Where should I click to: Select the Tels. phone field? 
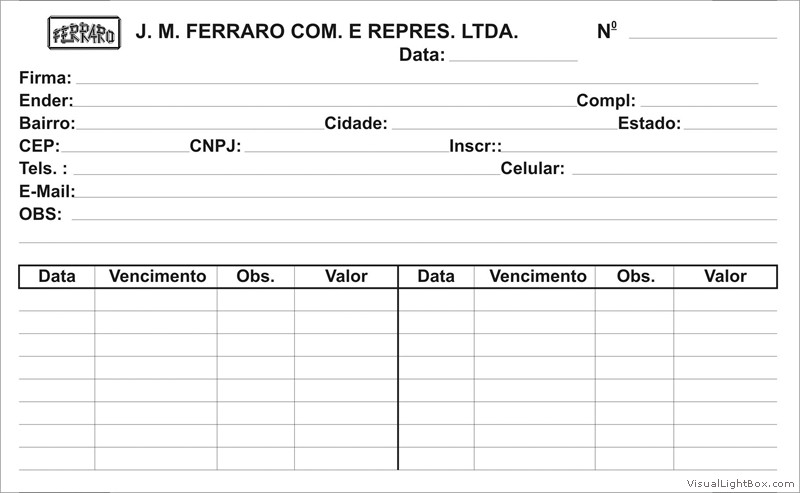pyautogui.click(x=287, y=168)
